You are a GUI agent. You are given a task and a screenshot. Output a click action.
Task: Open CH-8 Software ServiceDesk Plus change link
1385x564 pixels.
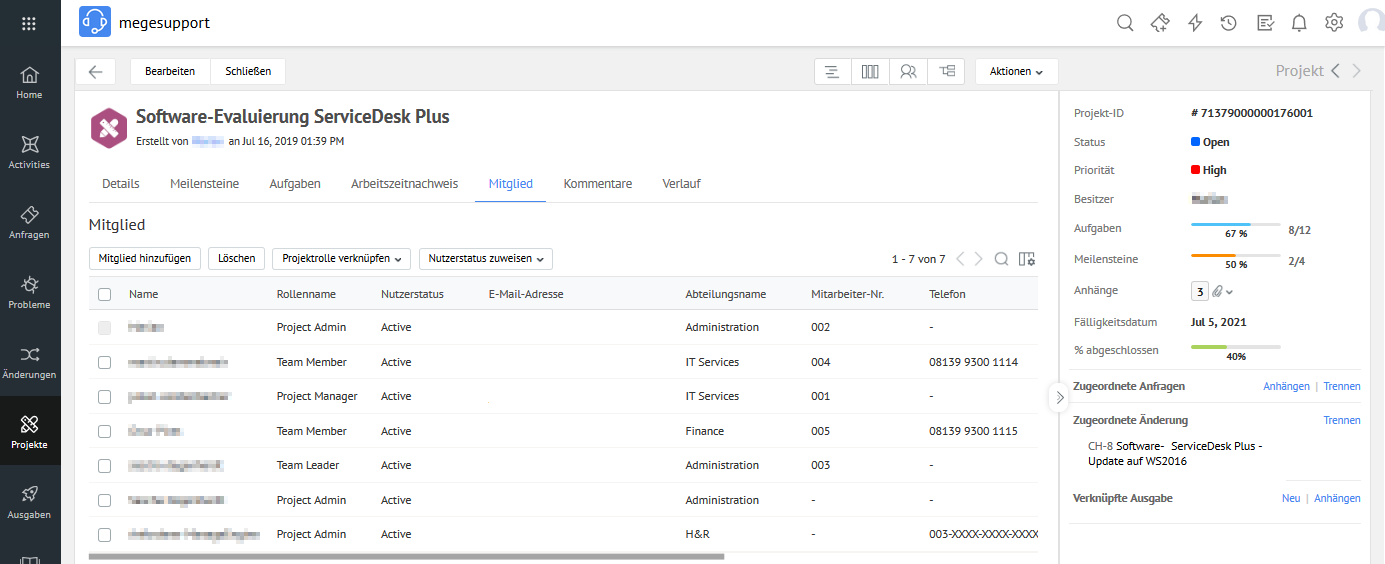(1176, 454)
